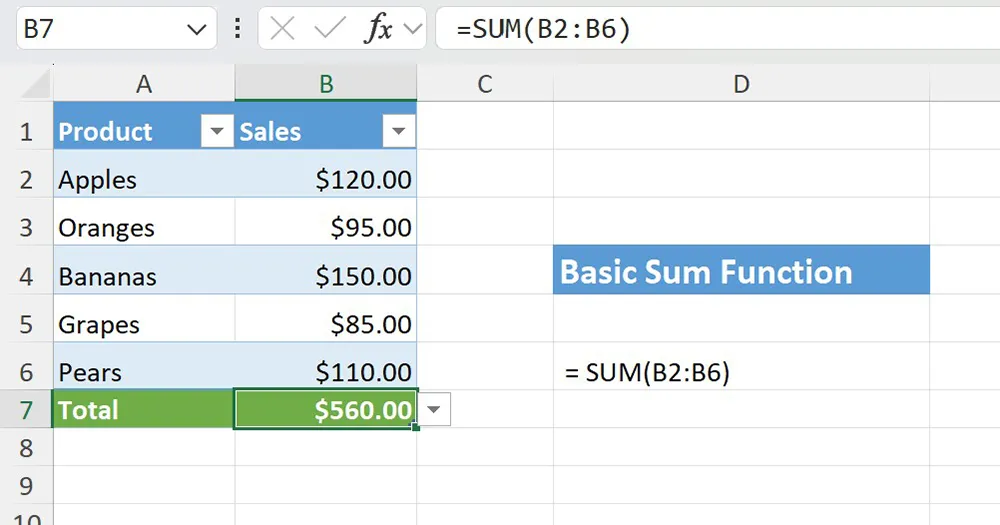Image resolution: width=1000 pixels, height=525 pixels.
Task: Click the Enter checkmark icon in formula bar
Action: tap(329, 30)
